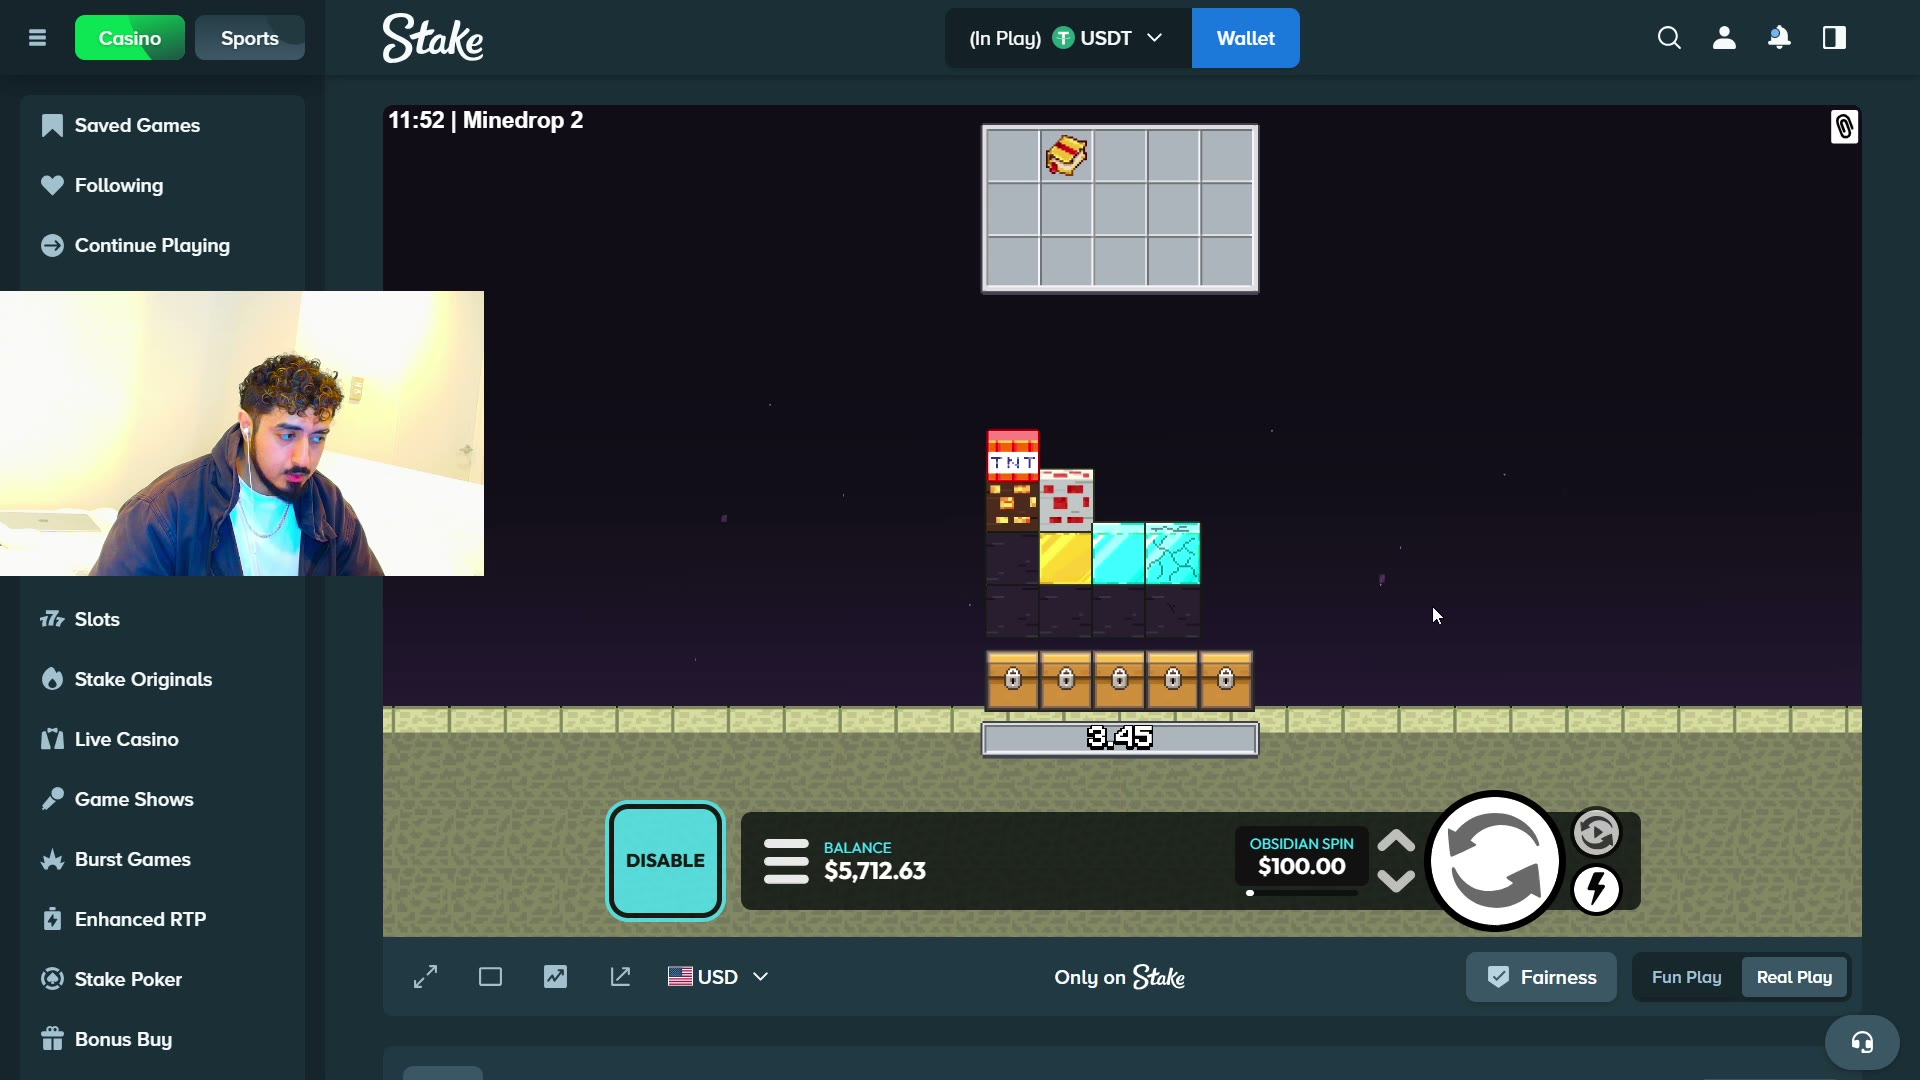This screenshot has width=1920, height=1080.
Task: Decrease the bet amount arrow
Action: tap(1396, 880)
